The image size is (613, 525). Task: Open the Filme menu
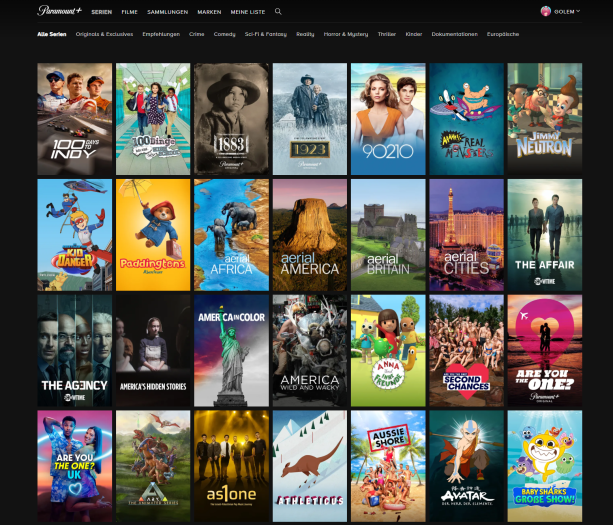129,12
